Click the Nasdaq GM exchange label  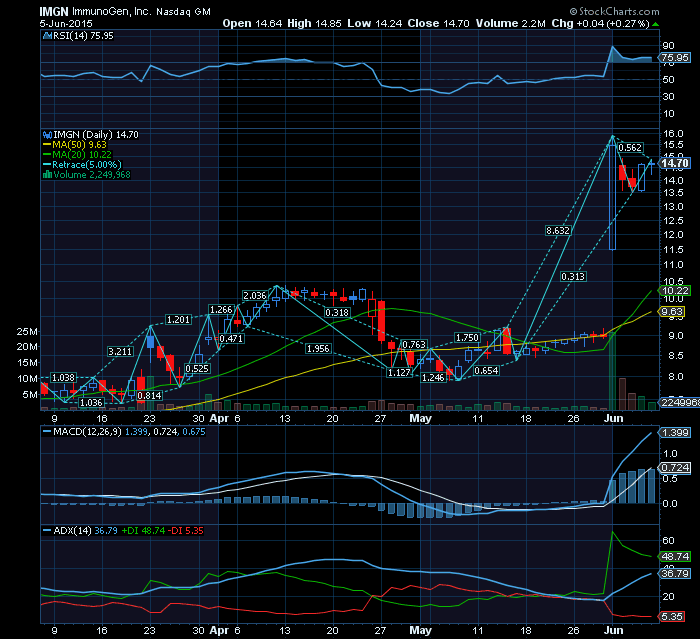click(183, 12)
